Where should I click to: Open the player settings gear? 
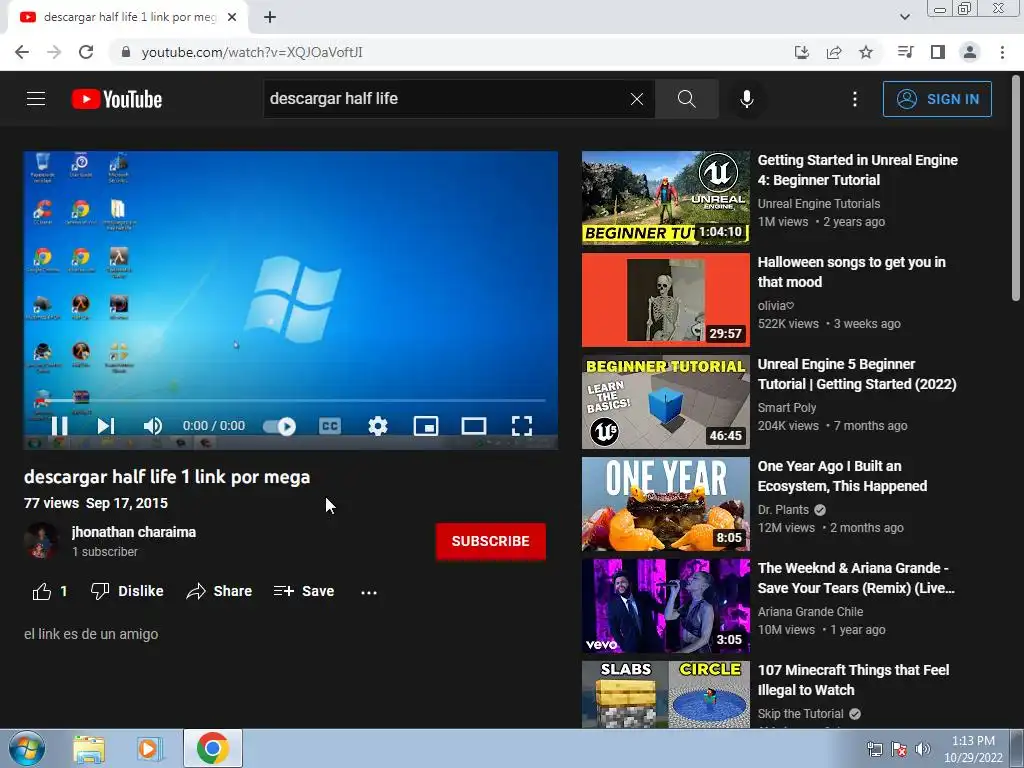pyautogui.click(x=377, y=426)
